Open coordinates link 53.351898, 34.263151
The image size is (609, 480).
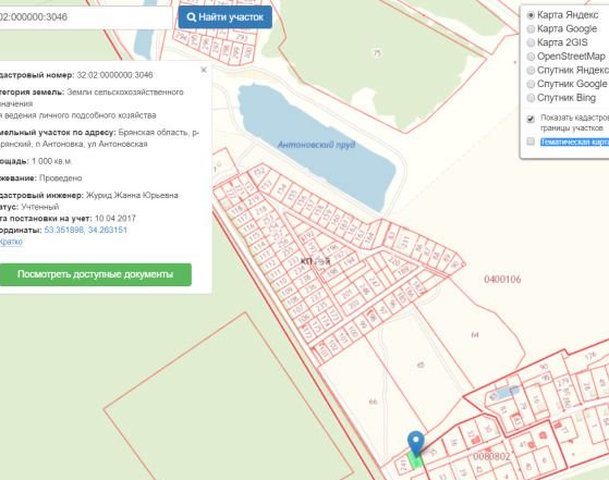(86, 230)
